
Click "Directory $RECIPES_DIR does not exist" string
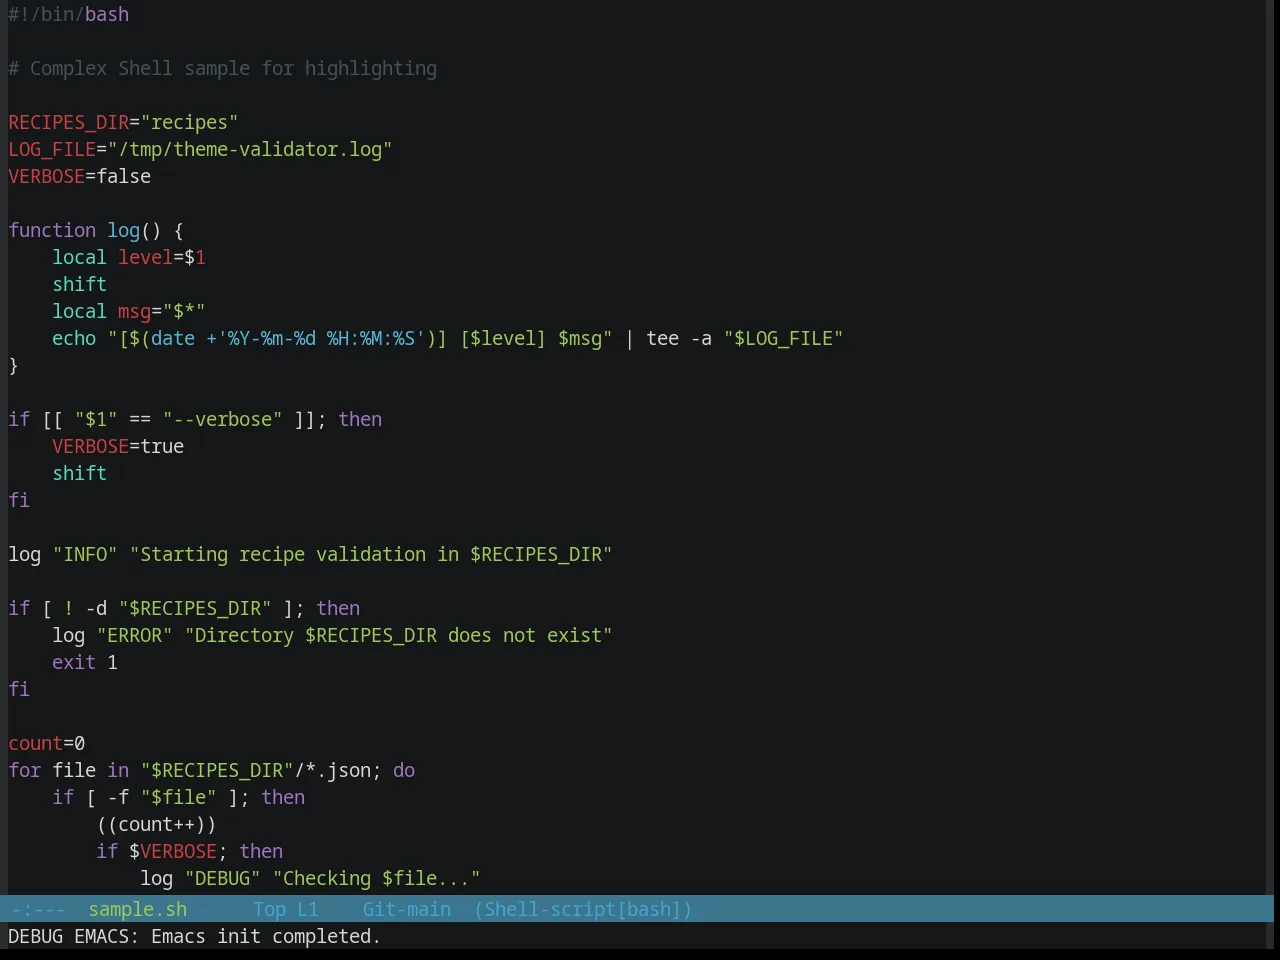tap(398, 635)
